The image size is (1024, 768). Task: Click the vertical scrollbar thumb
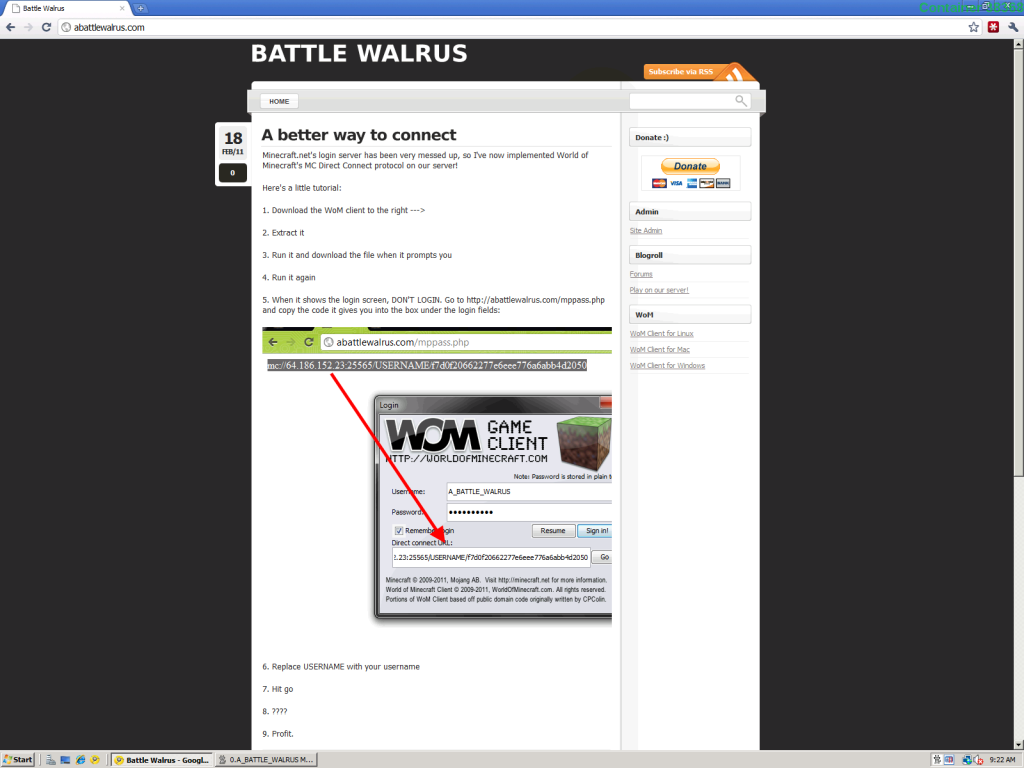[1018, 263]
